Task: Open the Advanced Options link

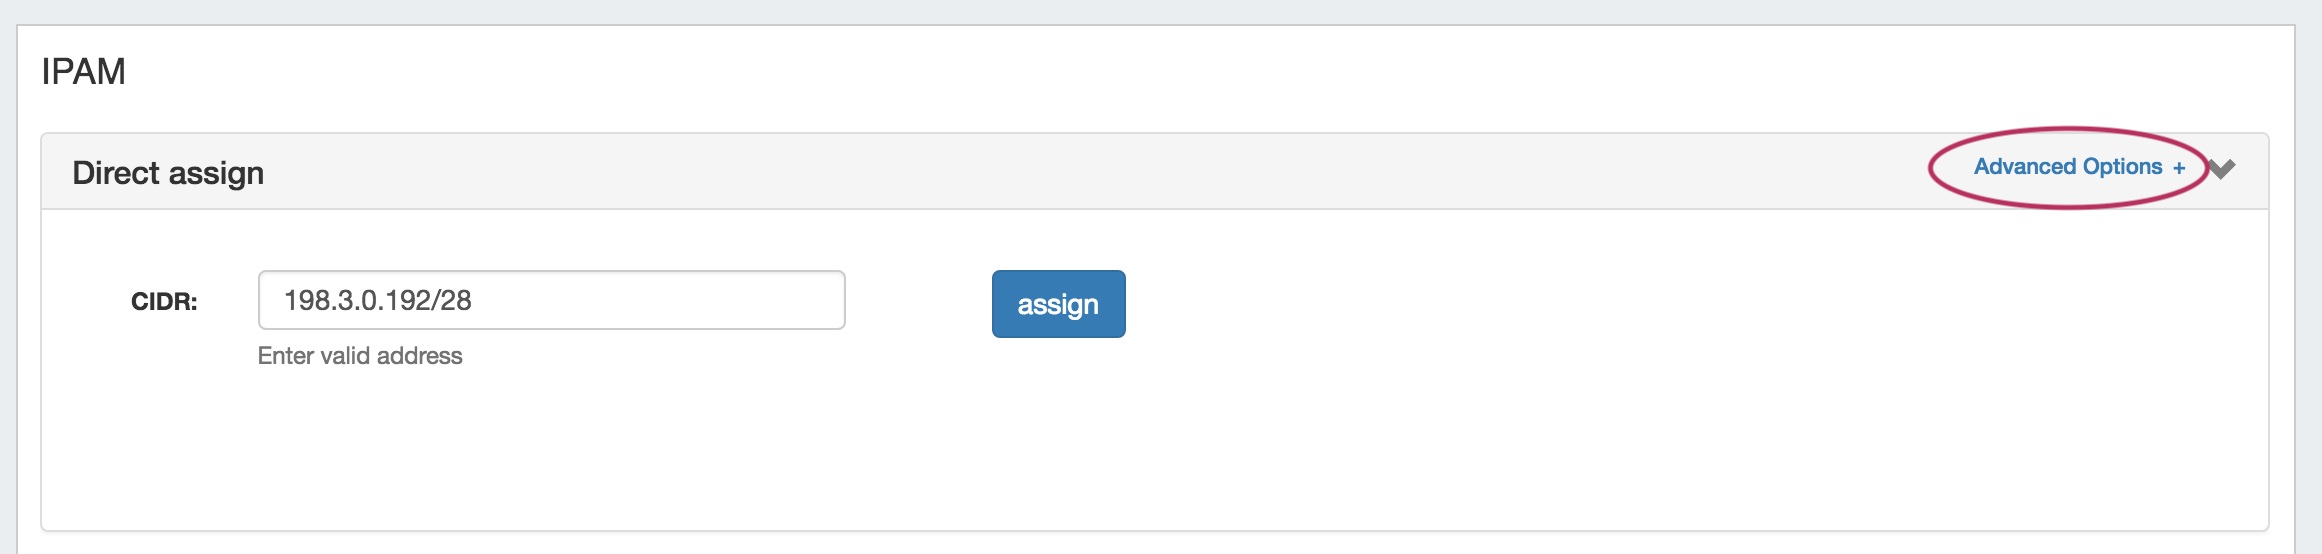Action: coord(2067,167)
